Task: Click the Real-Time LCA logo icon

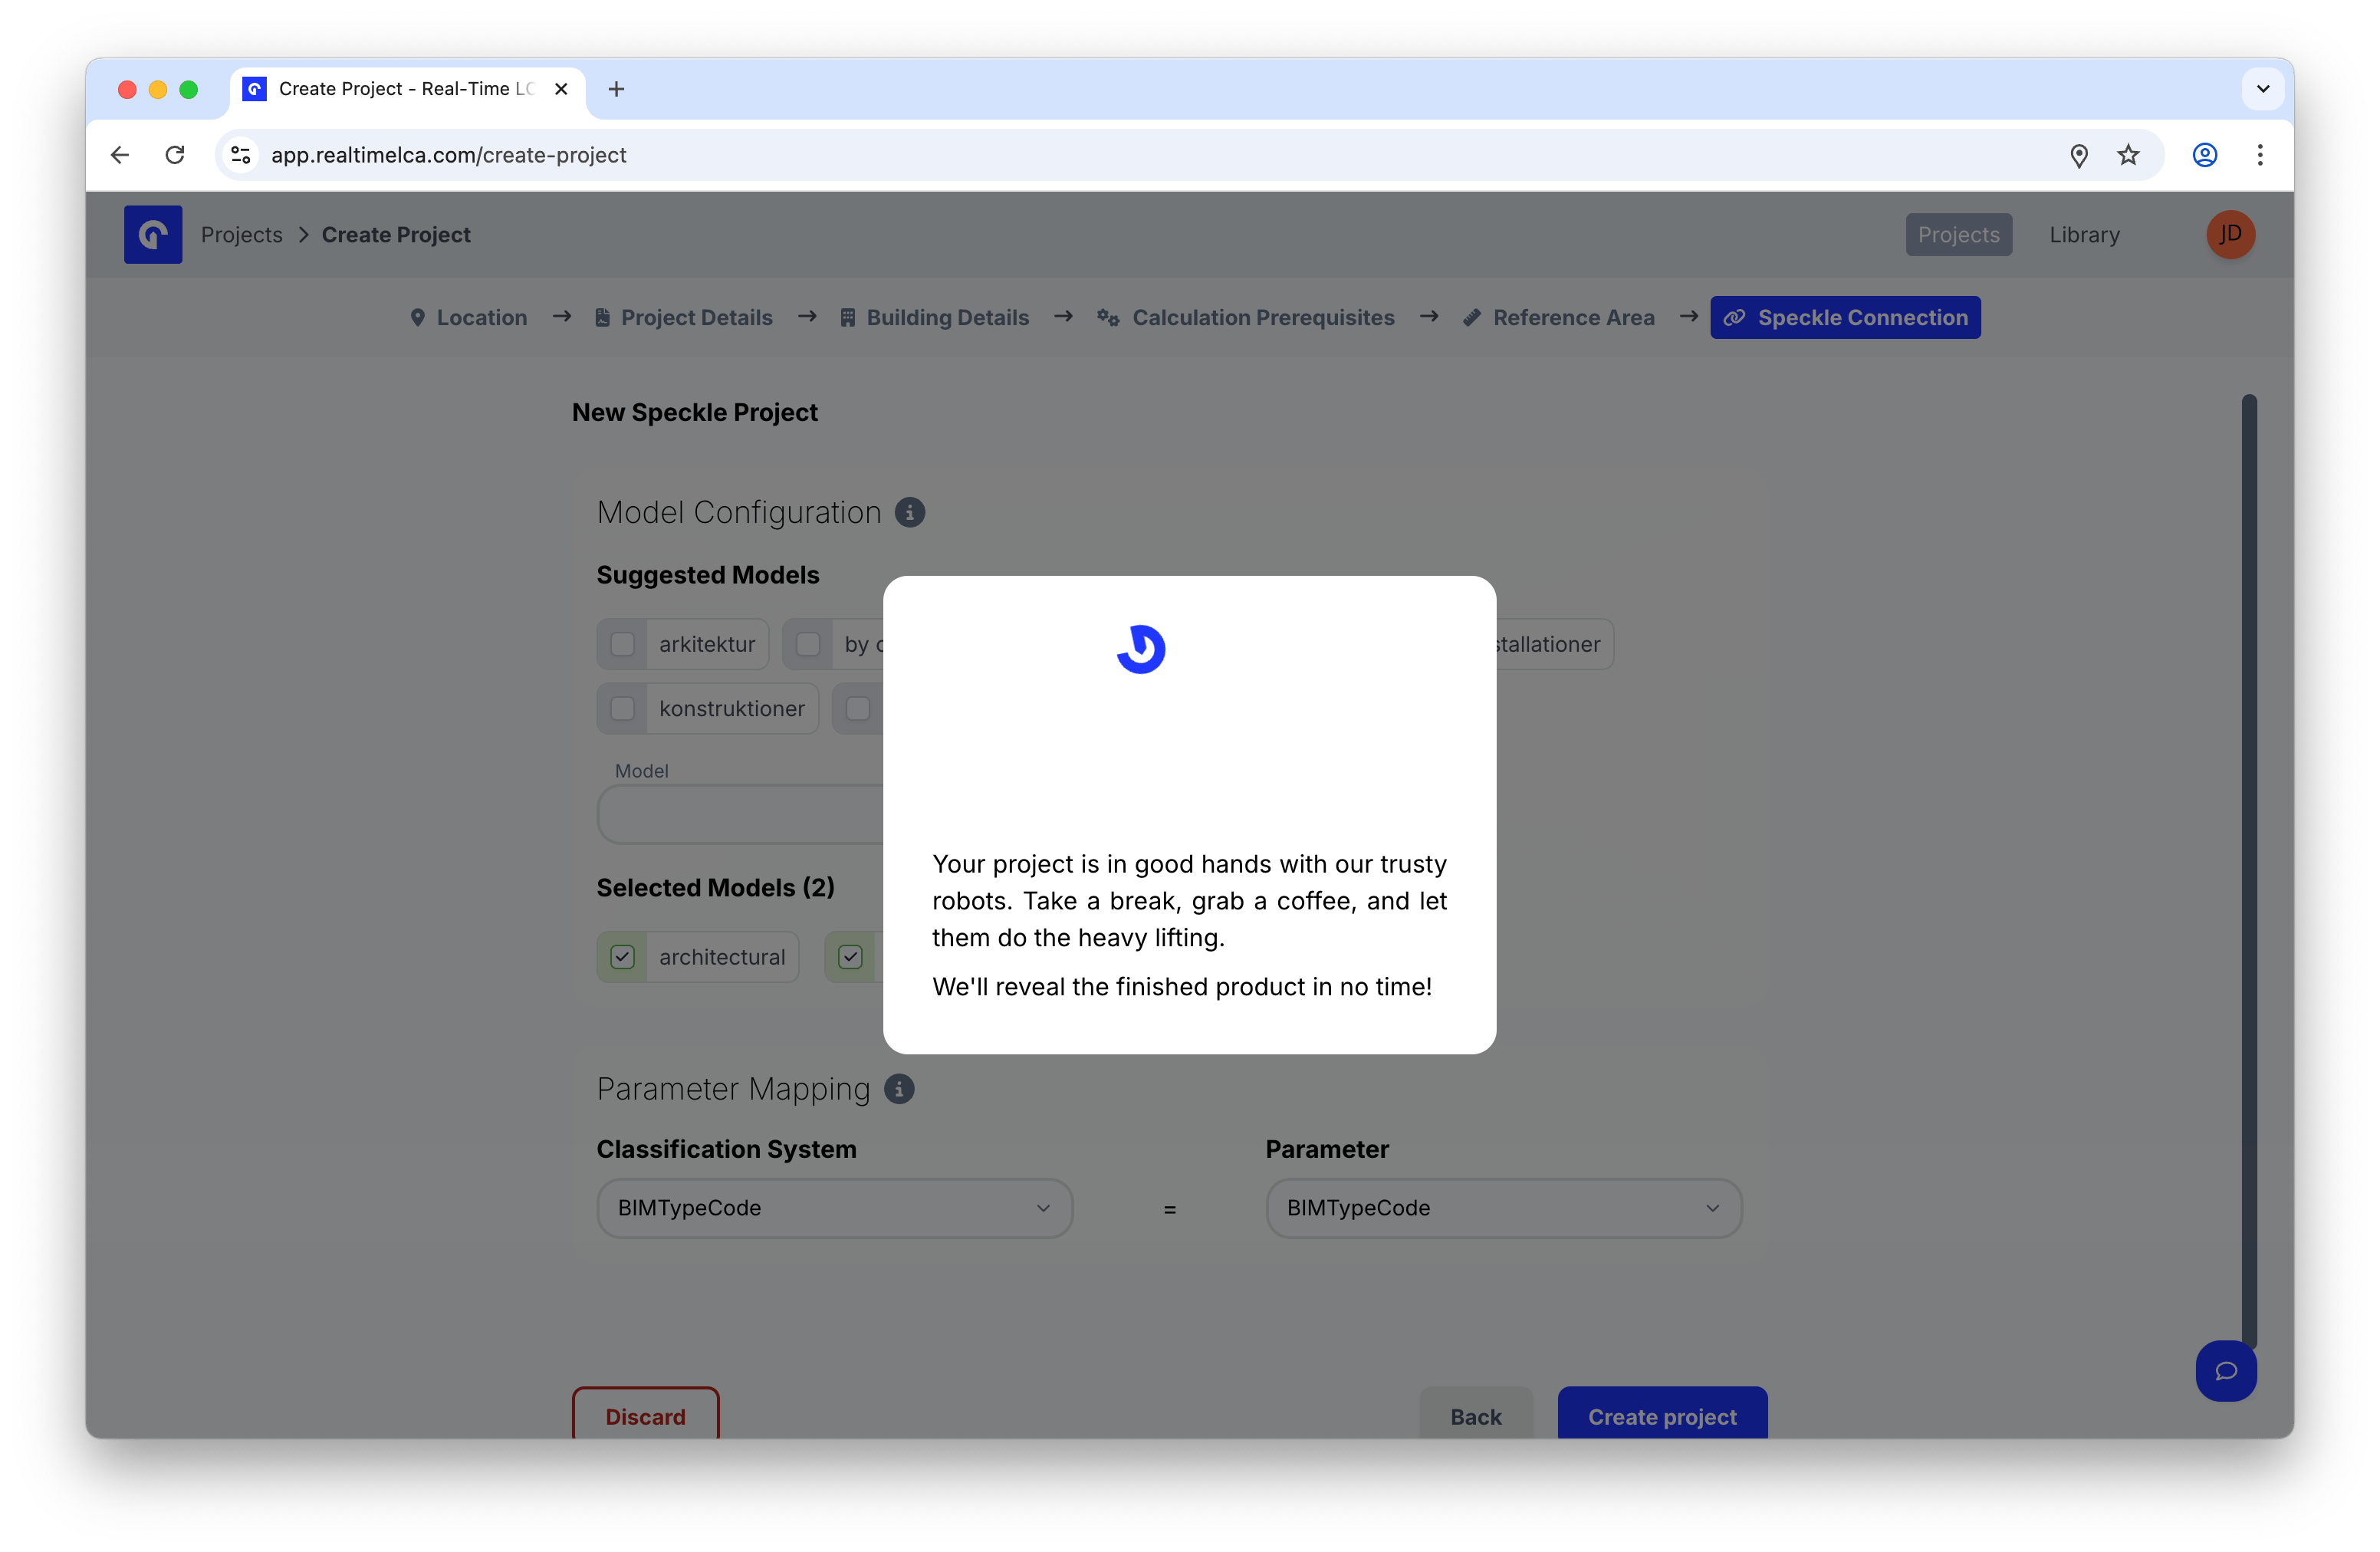Action: [x=153, y=234]
